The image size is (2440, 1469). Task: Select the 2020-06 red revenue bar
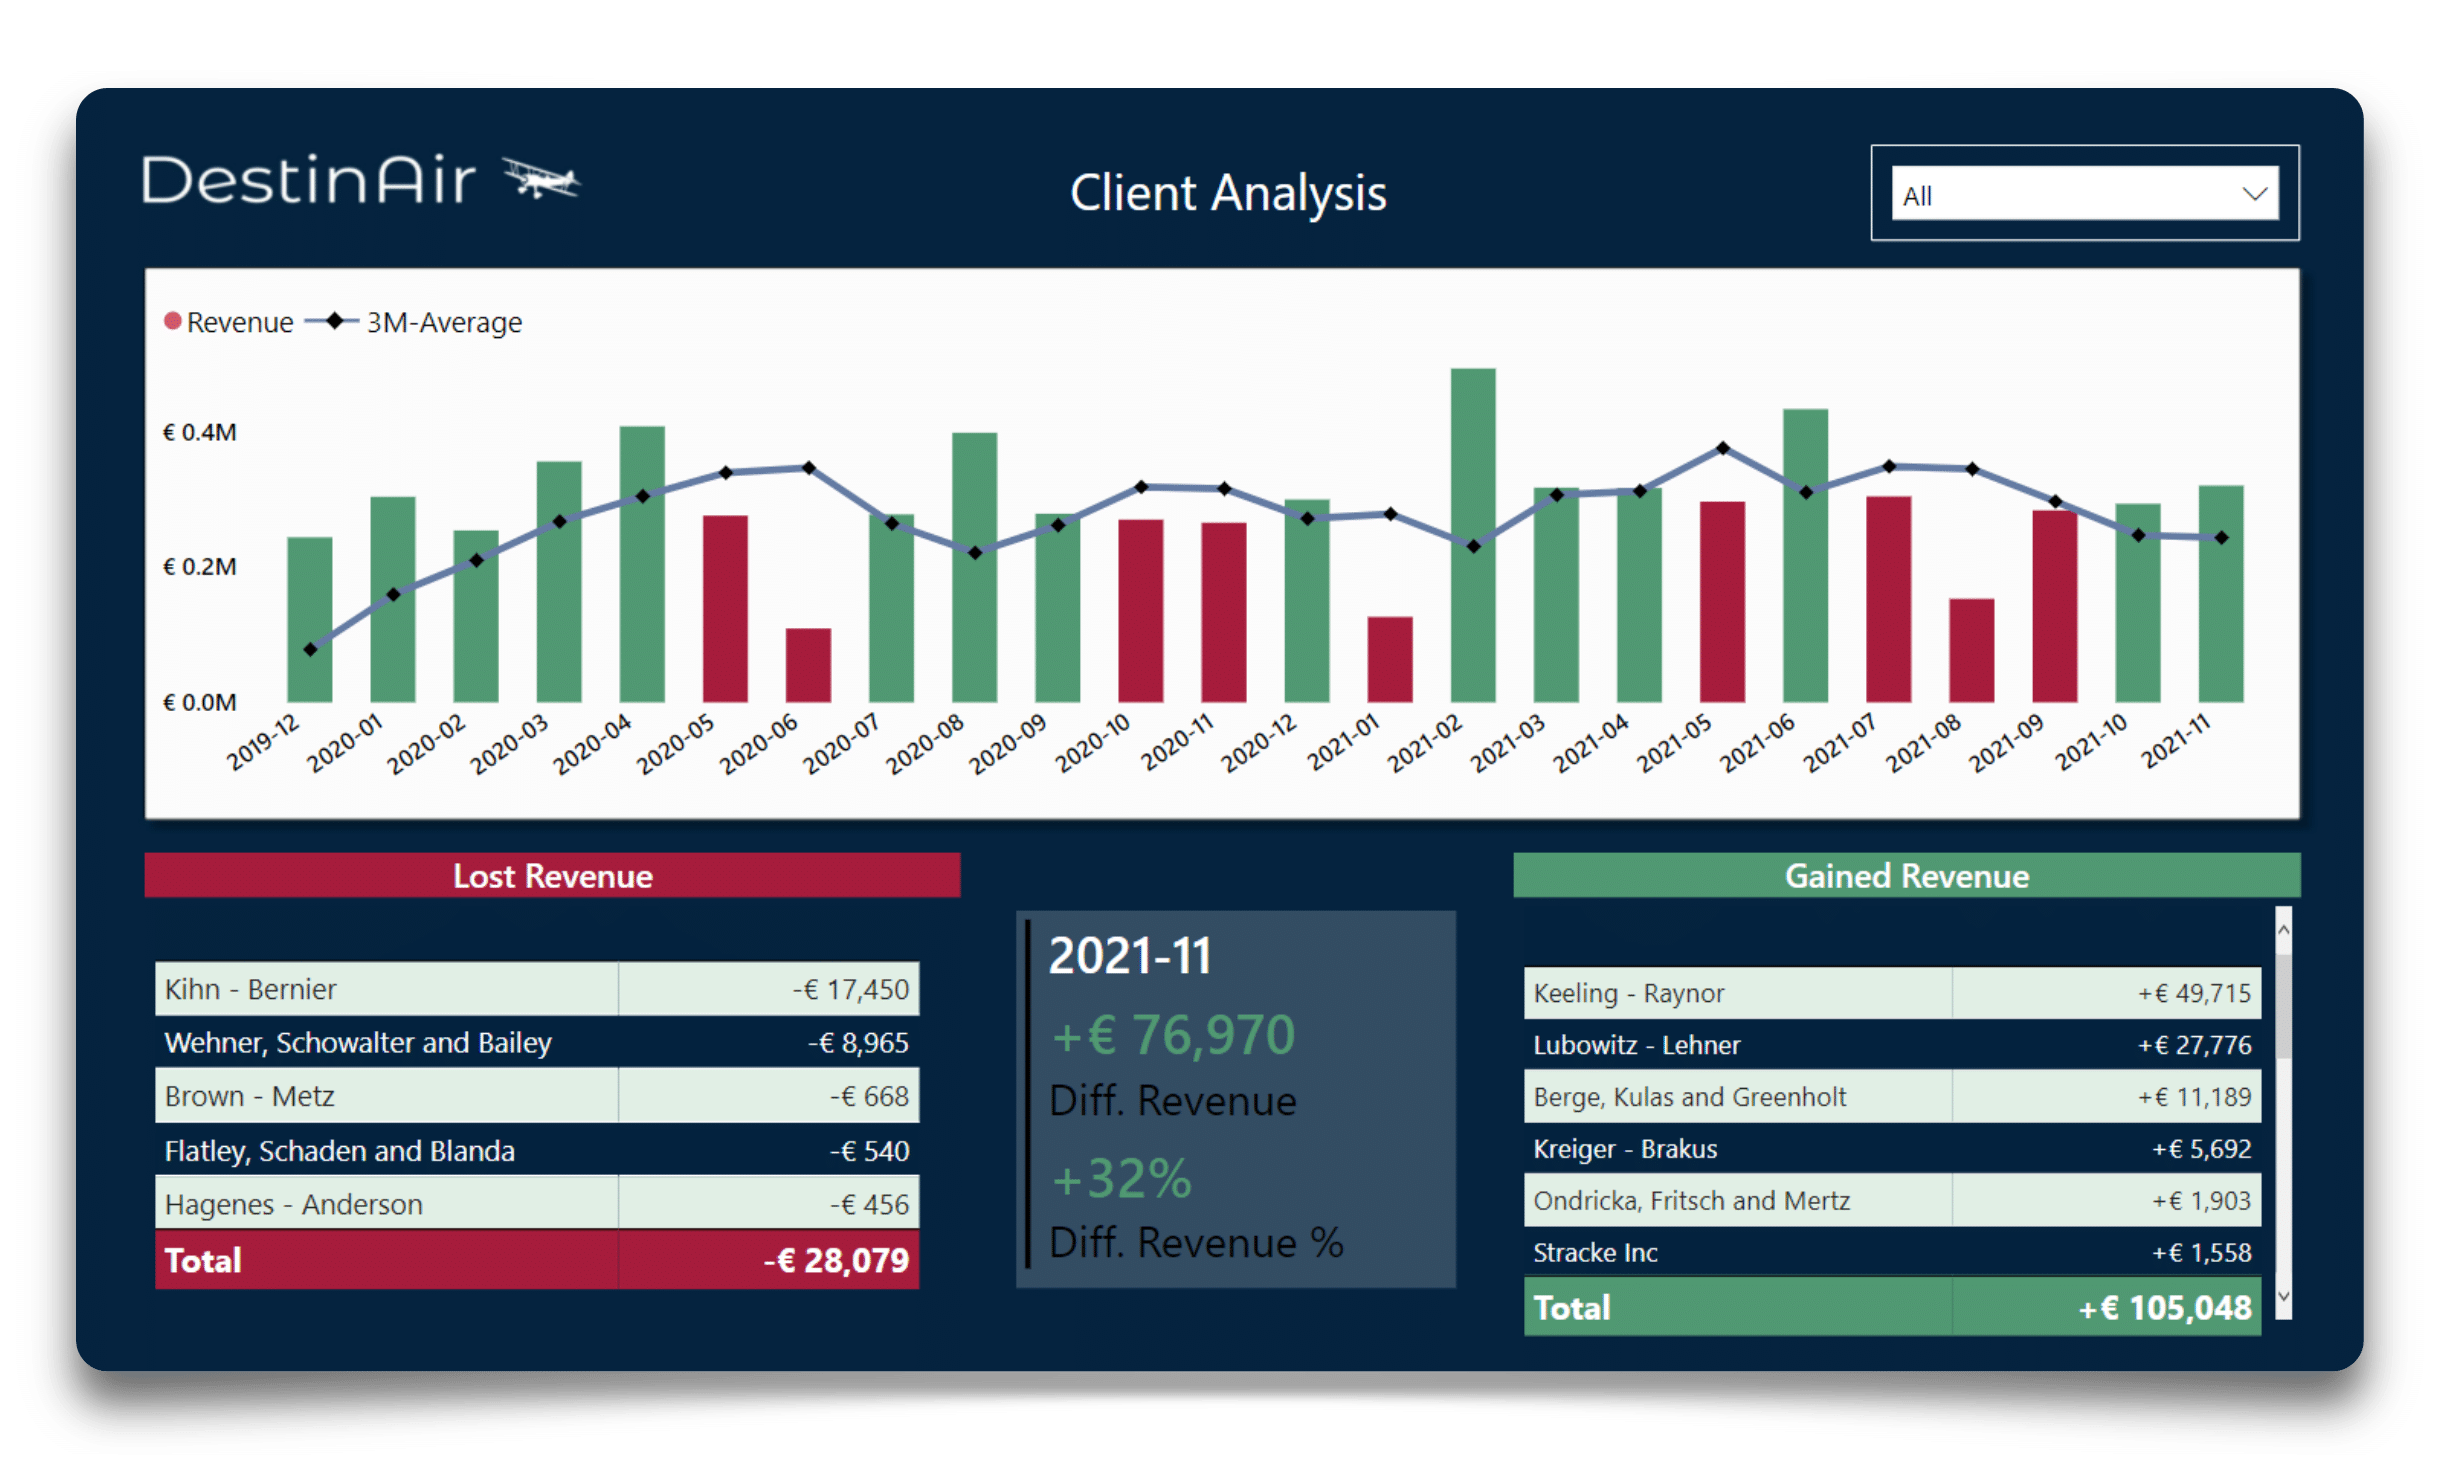coord(808,665)
